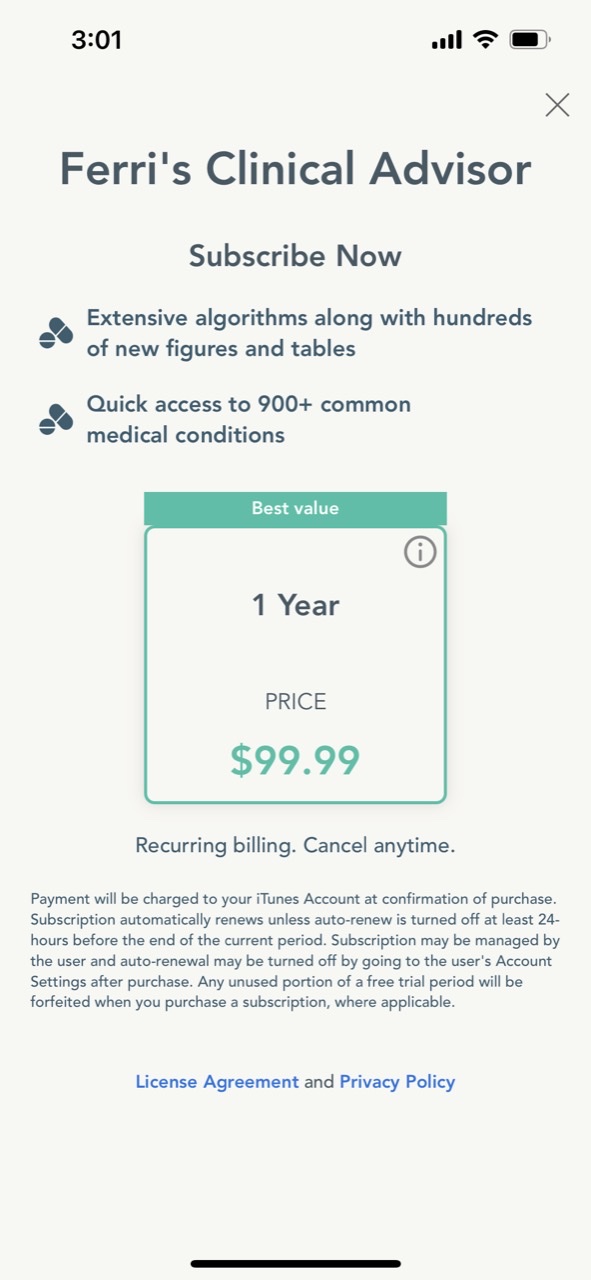This screenshot has width=591, height=1280.
Task: Tap the Ferri's Clinical Advisor title
Action: click(295, 169)
